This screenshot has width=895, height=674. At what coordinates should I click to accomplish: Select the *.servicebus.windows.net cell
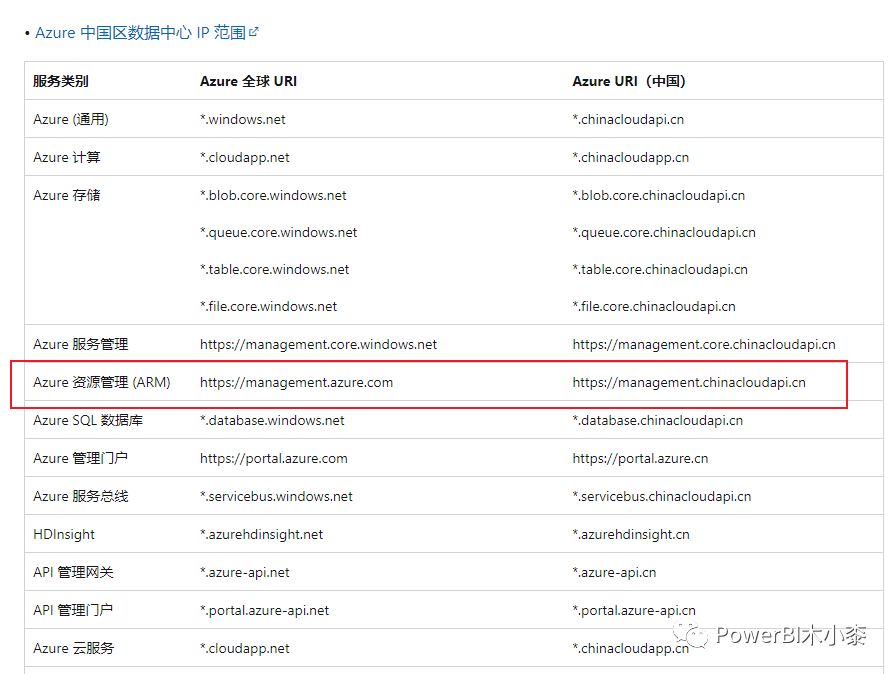[276, 497]
